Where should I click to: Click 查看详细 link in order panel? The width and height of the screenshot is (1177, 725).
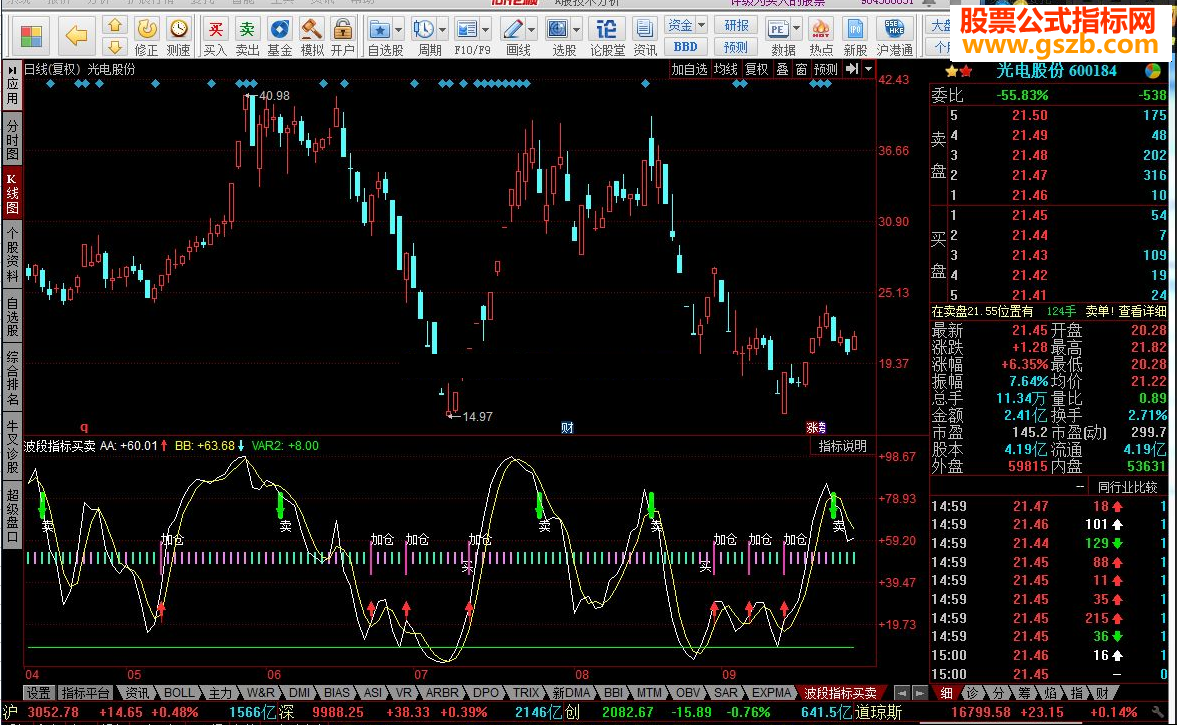[x=1142, y=311]
